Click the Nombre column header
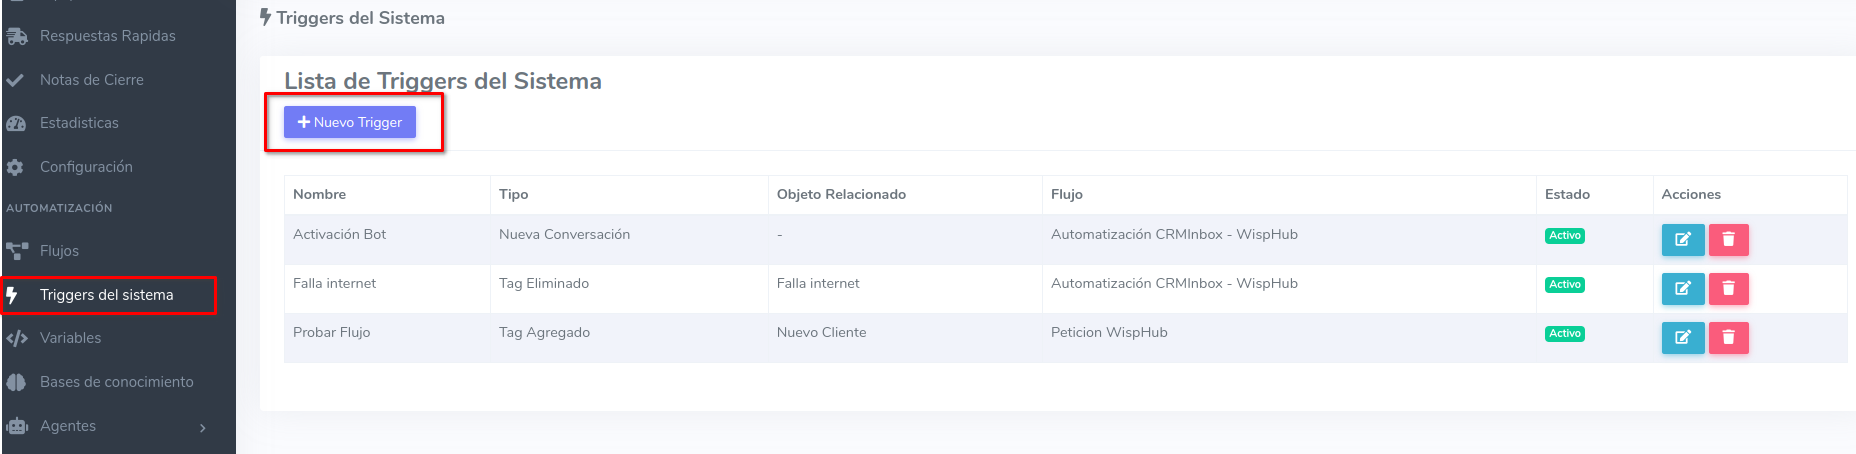 [x=319, y=194]
